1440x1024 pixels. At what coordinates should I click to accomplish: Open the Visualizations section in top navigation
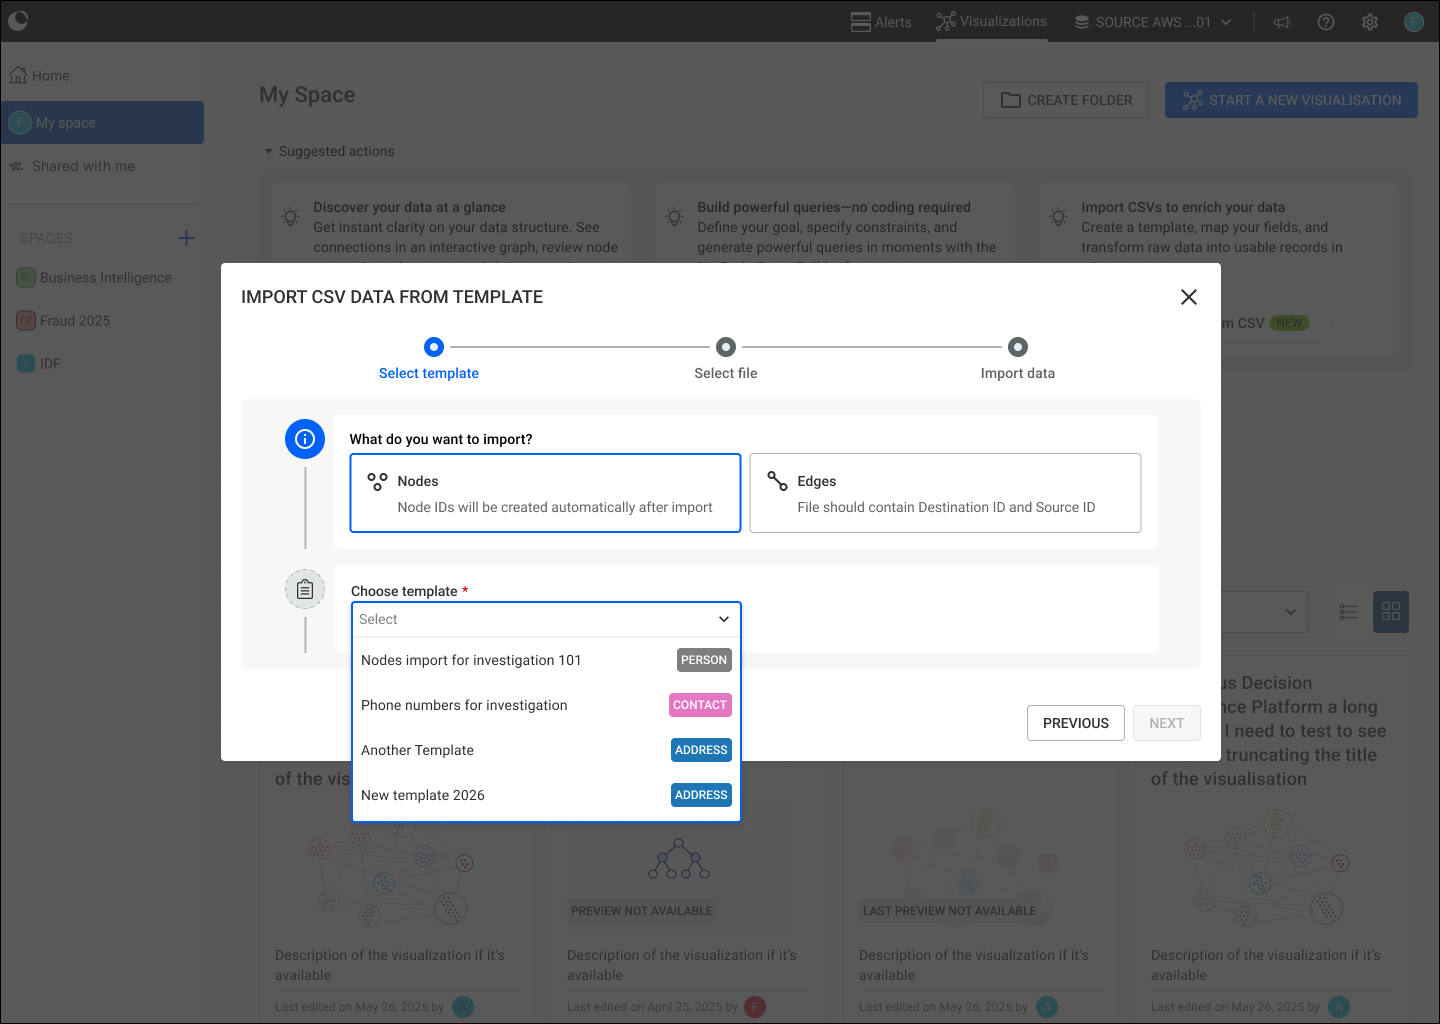(x=991, y=21)
